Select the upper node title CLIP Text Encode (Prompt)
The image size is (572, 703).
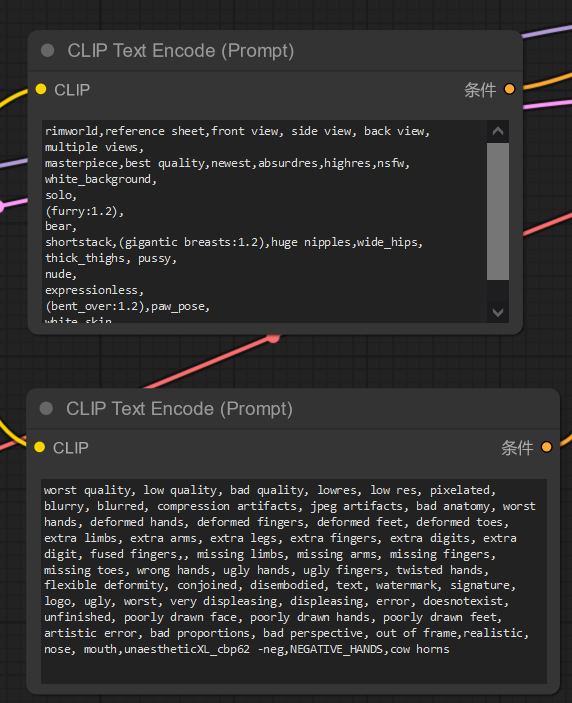pyautogui.click(x=181, y=51)
